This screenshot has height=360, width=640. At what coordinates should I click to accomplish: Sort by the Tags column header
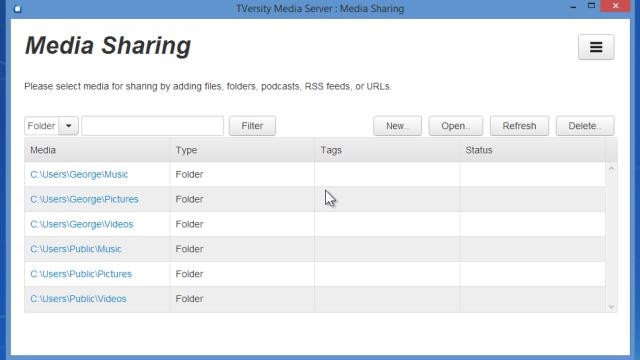(387, 150)
